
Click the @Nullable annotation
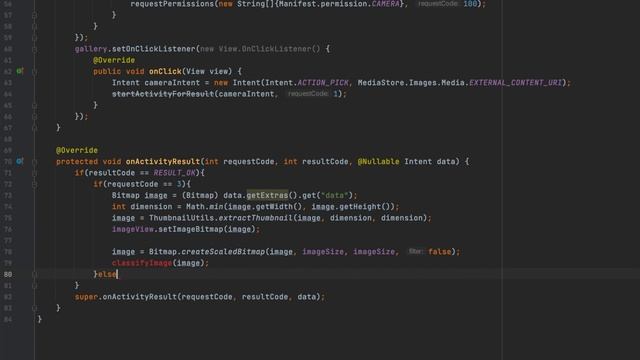click(378, 162)
